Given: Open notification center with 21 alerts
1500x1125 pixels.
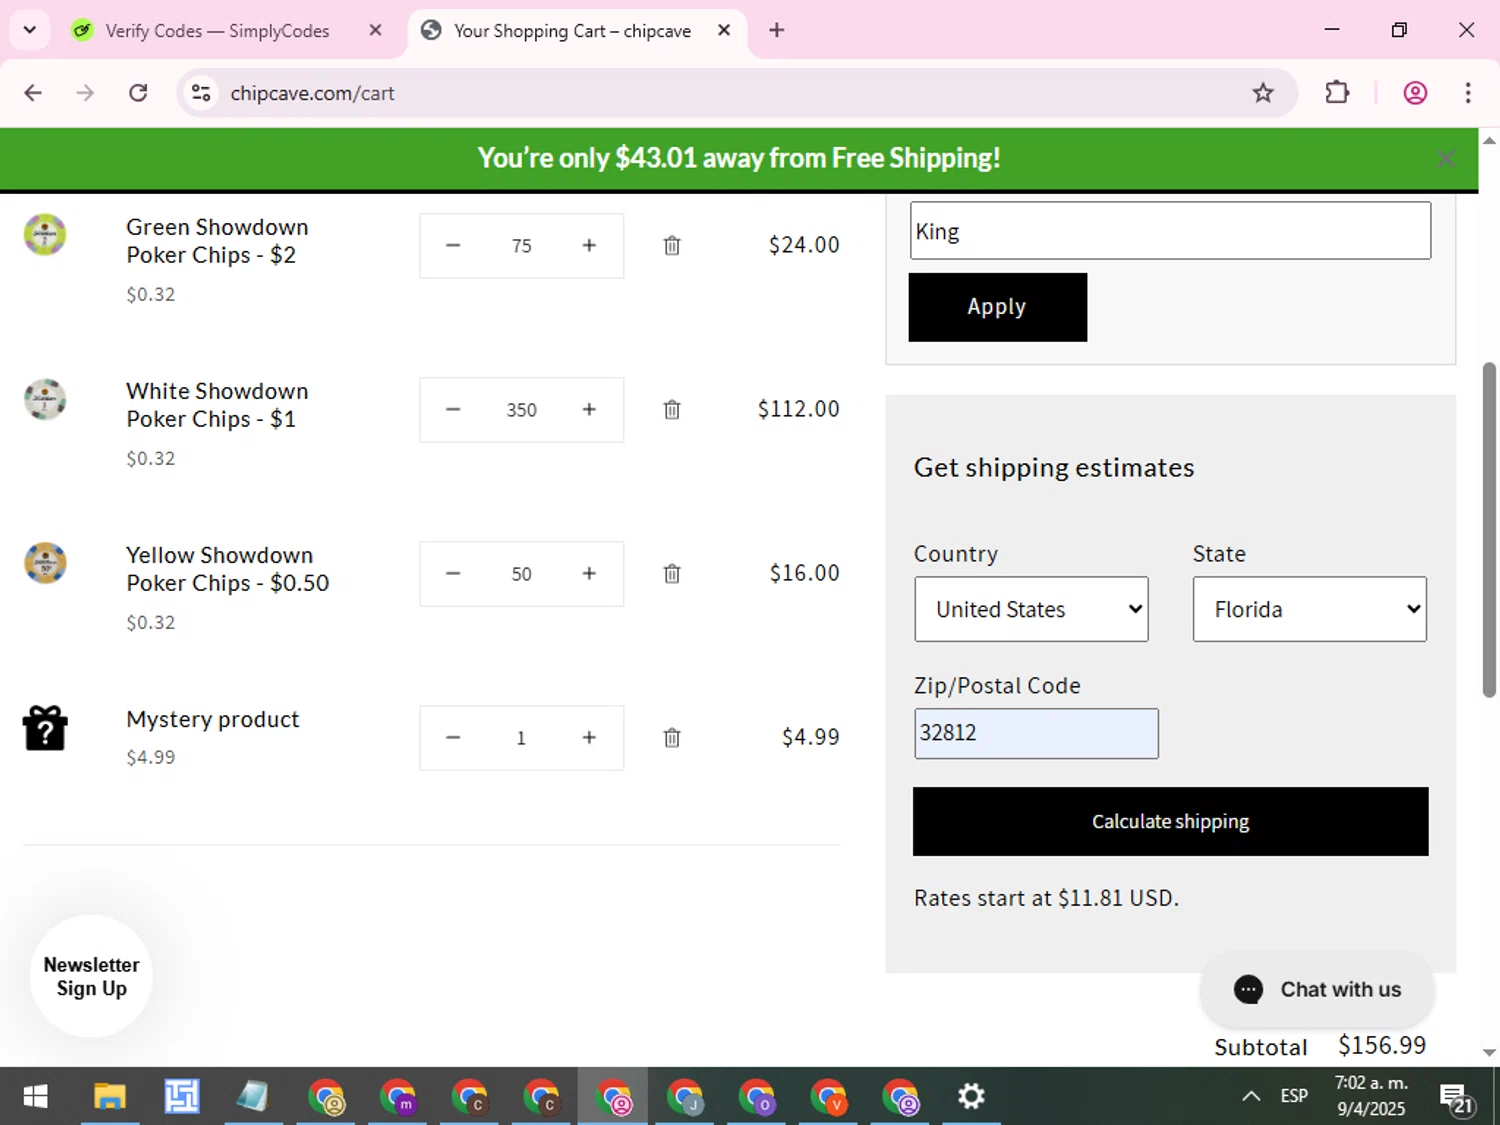Looking at the screenshot, I should pyautogui.click(x=1456, y=1098).
